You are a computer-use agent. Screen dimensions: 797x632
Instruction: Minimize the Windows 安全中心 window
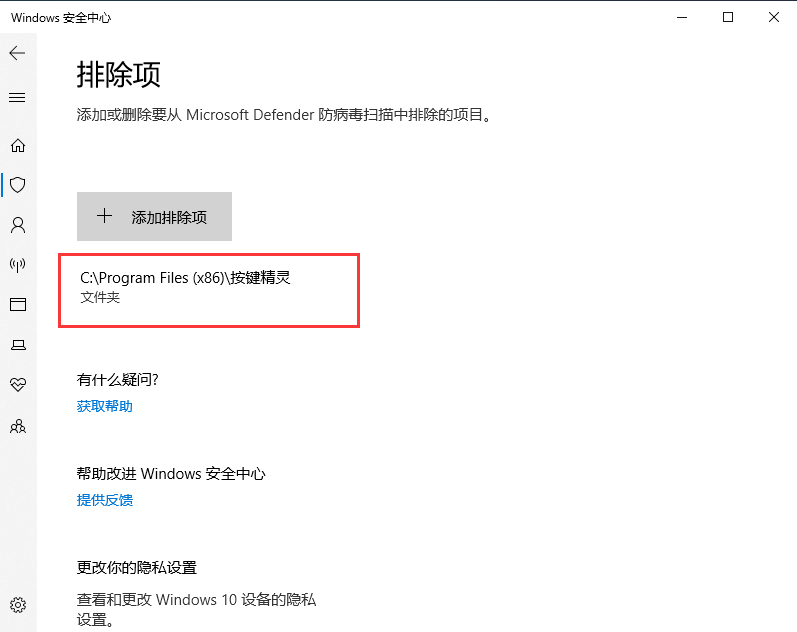click(682, 17)
